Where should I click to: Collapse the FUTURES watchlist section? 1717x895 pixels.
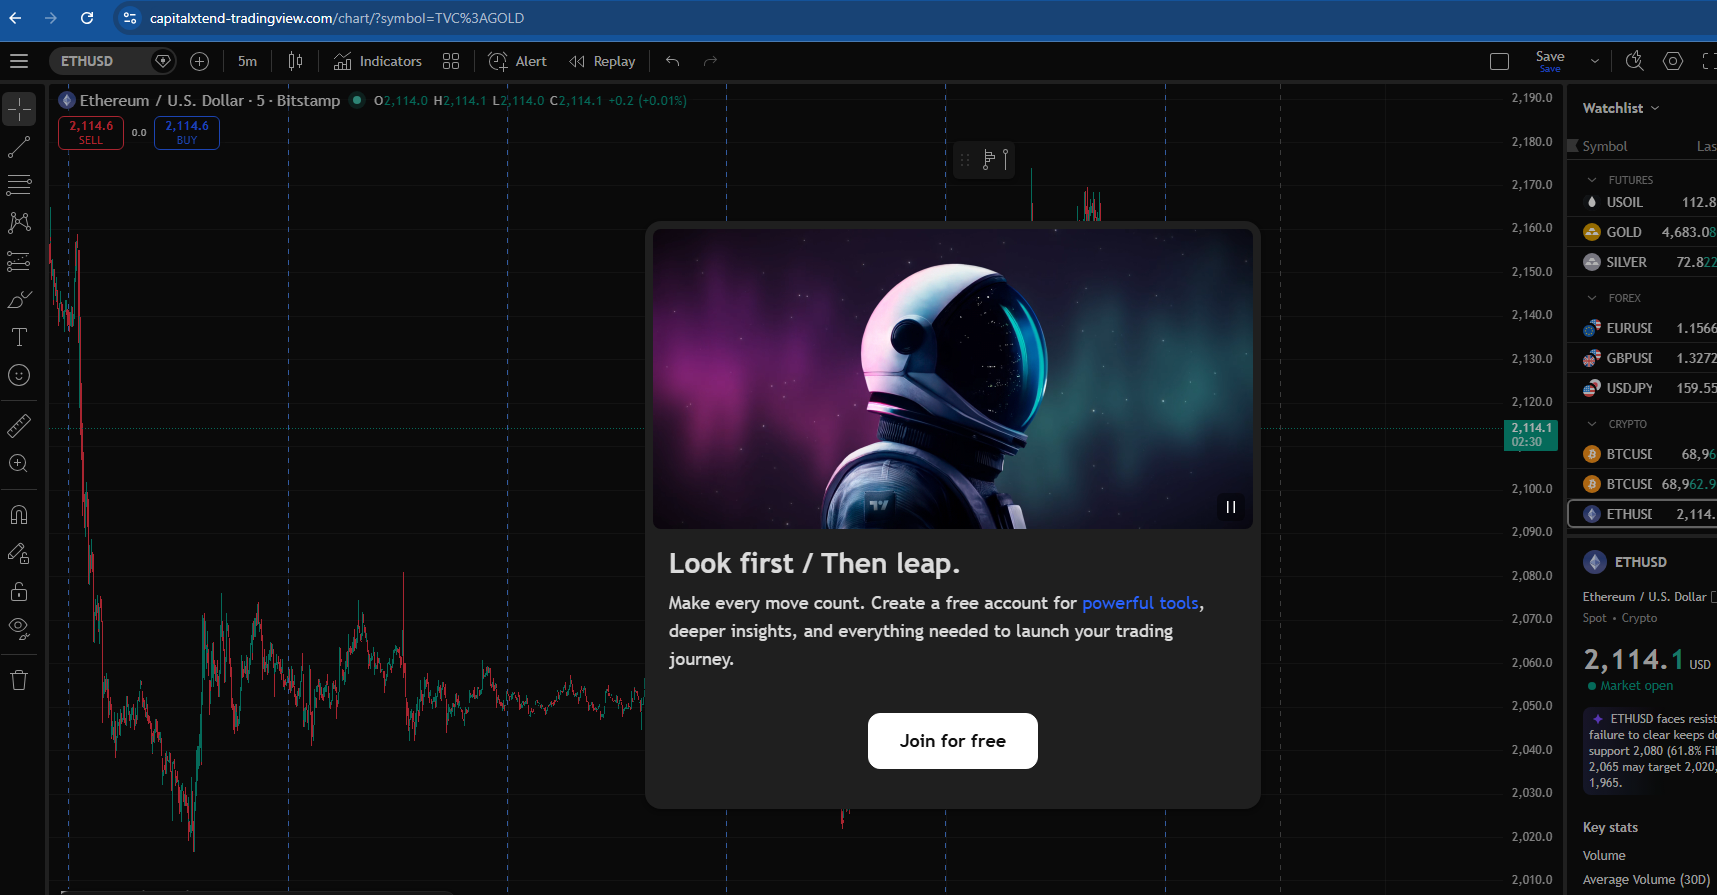(x=1592, y=180)
